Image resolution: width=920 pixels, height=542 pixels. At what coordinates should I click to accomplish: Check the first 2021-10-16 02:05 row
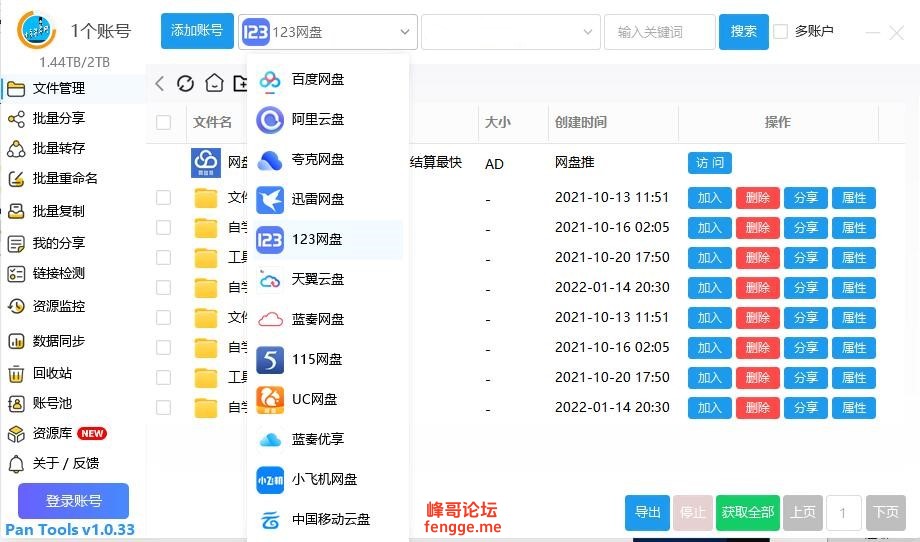[x=164, y=228]
